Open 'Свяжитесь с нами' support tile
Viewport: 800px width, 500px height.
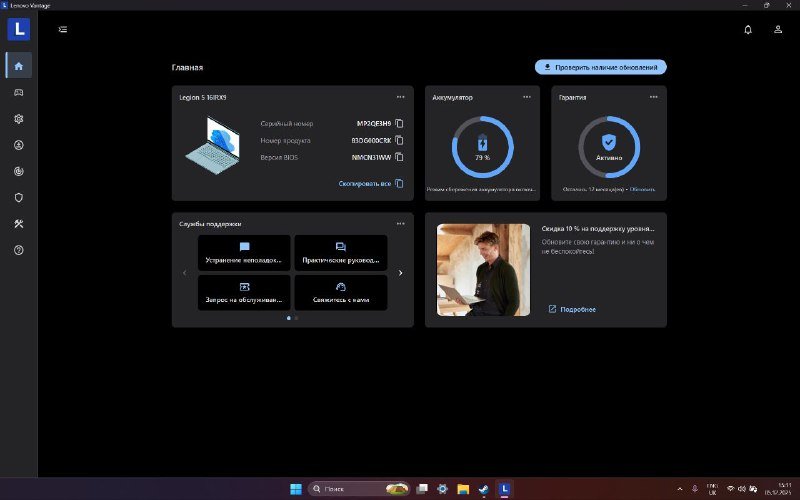tap(341, 293)
